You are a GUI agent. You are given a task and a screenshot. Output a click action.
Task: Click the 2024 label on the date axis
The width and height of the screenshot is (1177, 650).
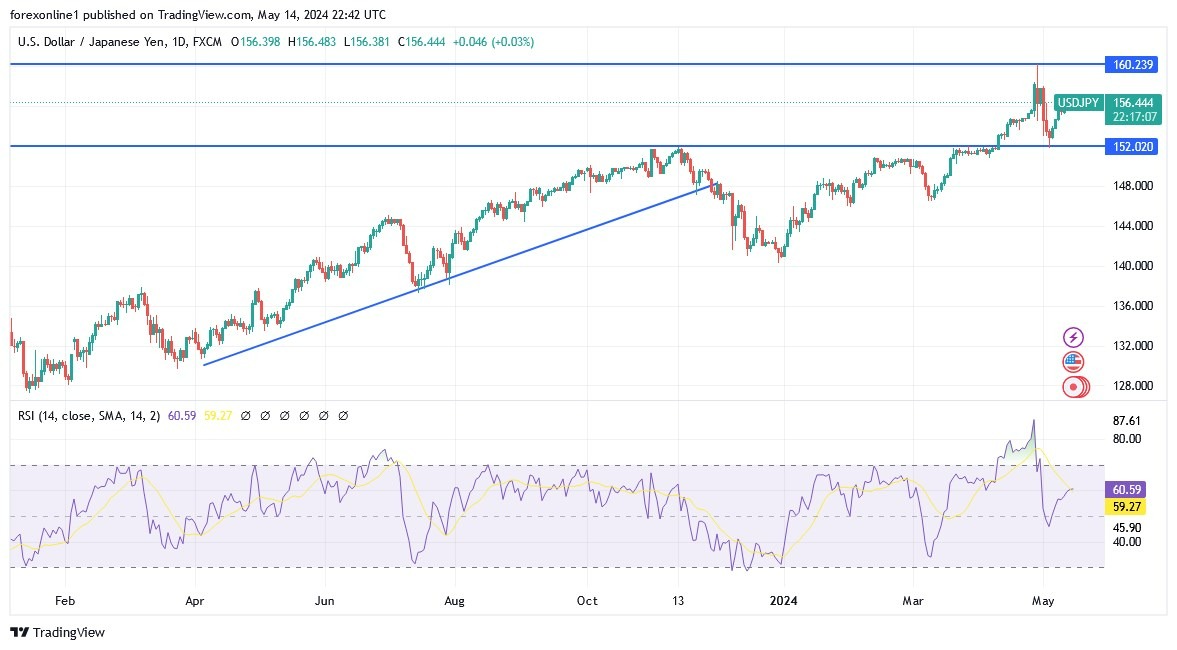[784, 601]
